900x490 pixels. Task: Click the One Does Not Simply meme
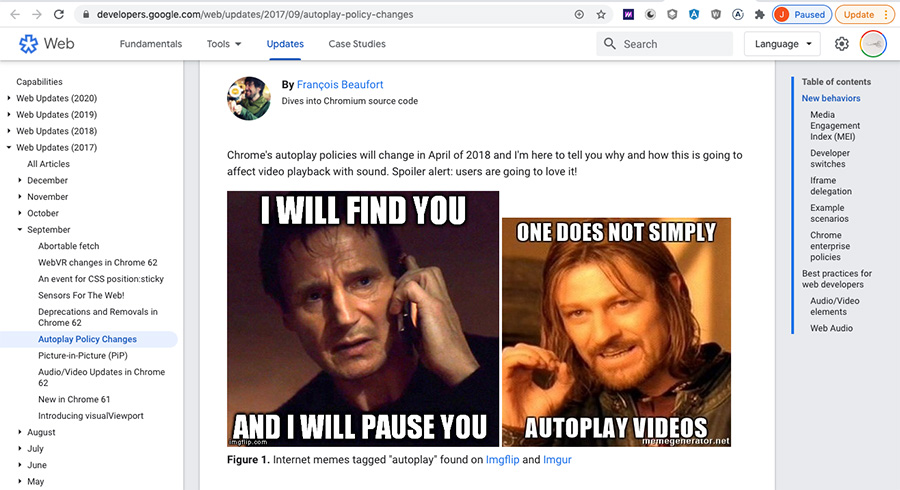[x=616, y=332]
